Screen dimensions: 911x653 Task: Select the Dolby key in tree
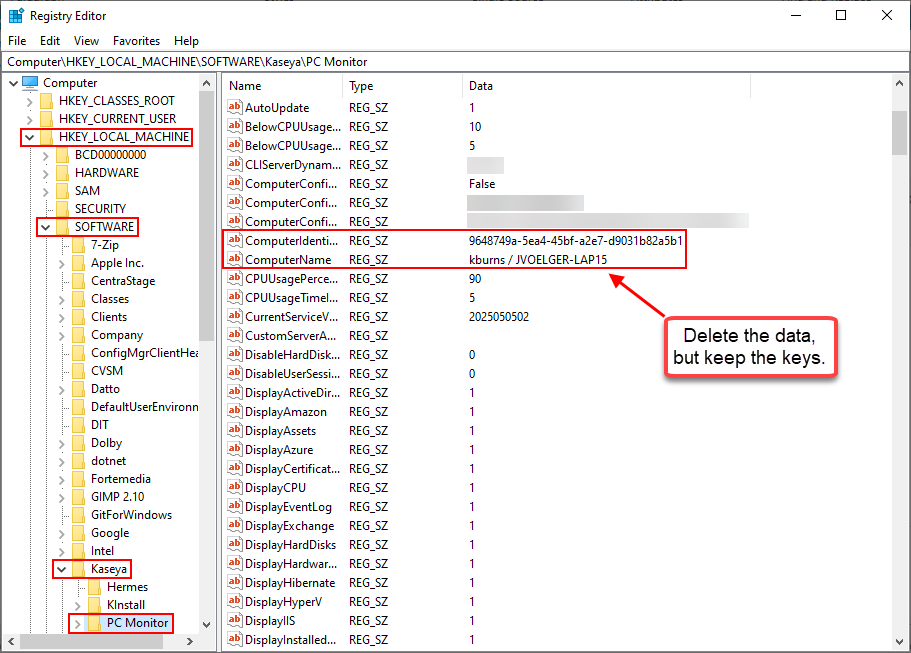pyautogui.click(x=107, y=443)
